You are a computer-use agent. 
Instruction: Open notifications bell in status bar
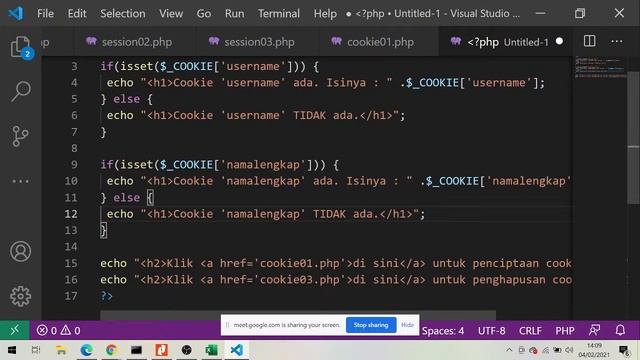click(620, 330)
